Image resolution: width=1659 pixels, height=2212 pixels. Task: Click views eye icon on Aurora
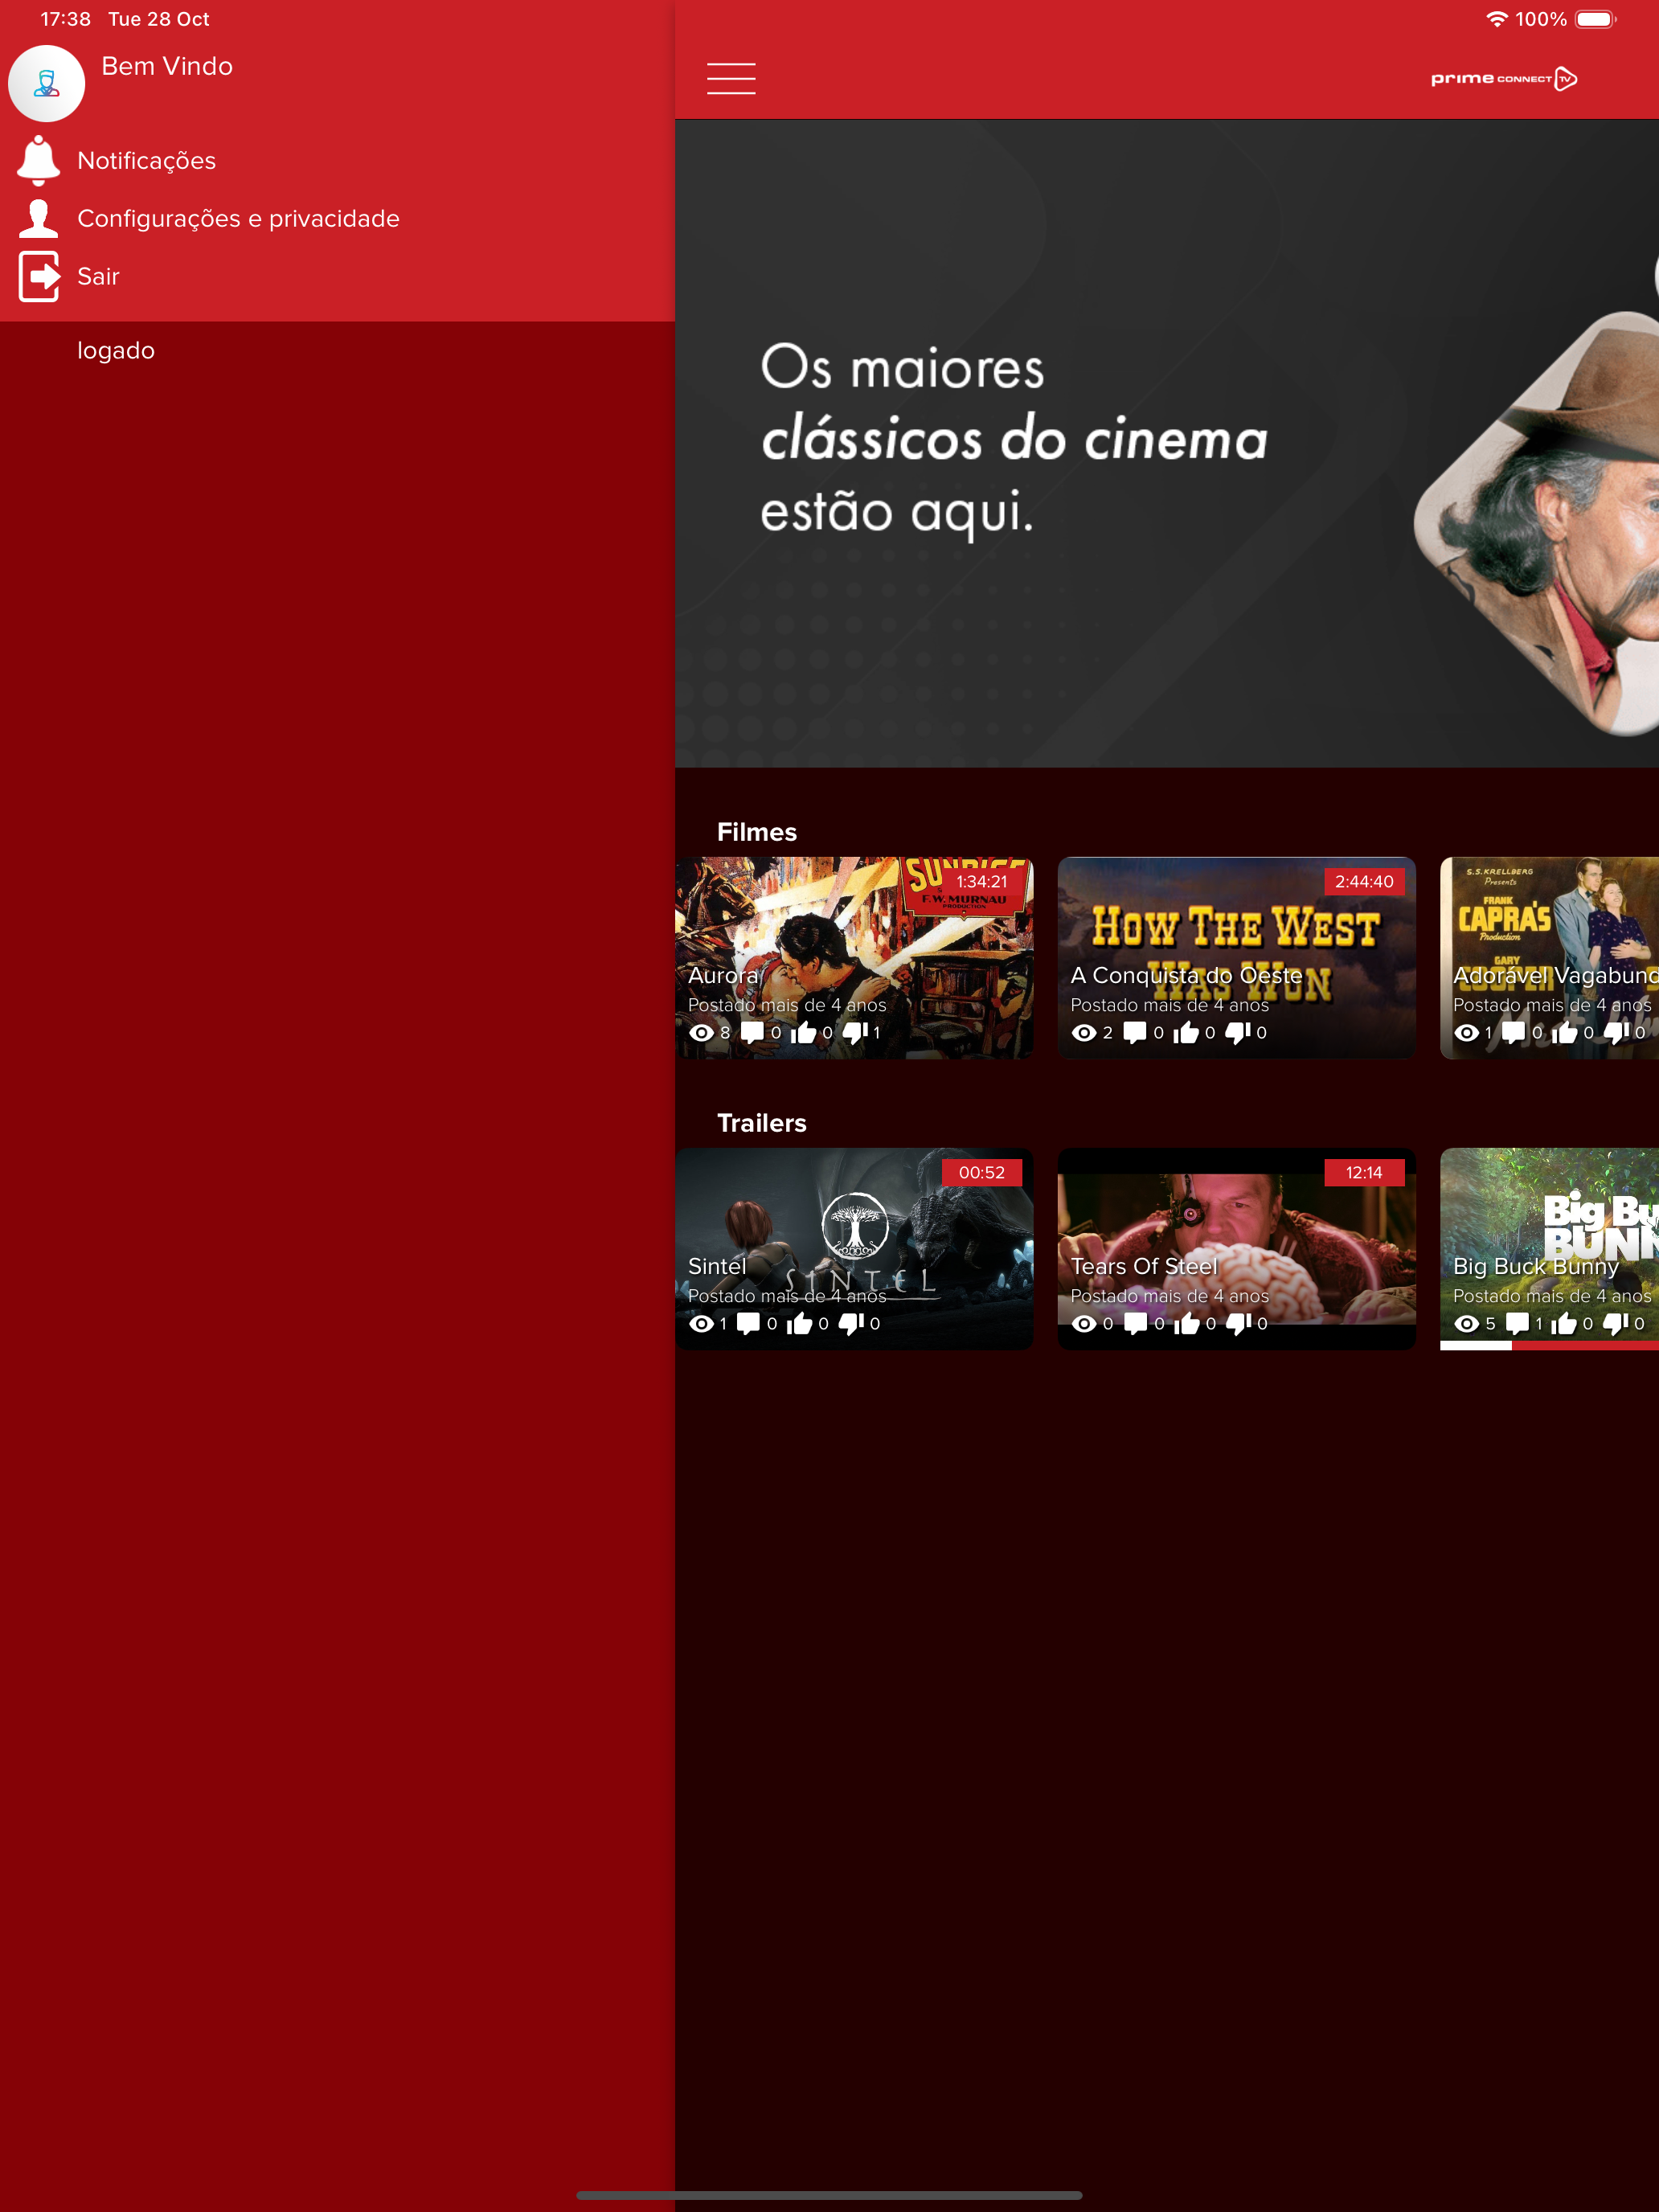click(702, 1033)
